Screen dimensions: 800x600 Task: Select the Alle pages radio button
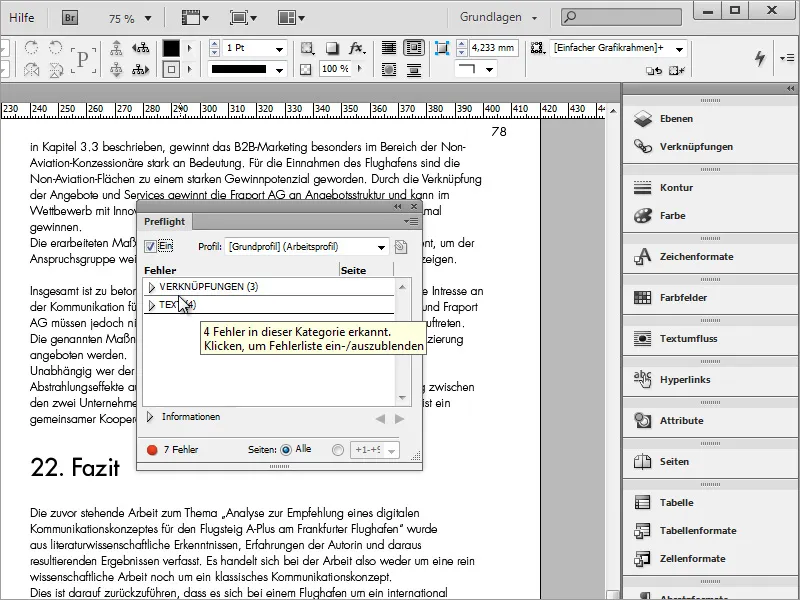[x=286, y=449]
